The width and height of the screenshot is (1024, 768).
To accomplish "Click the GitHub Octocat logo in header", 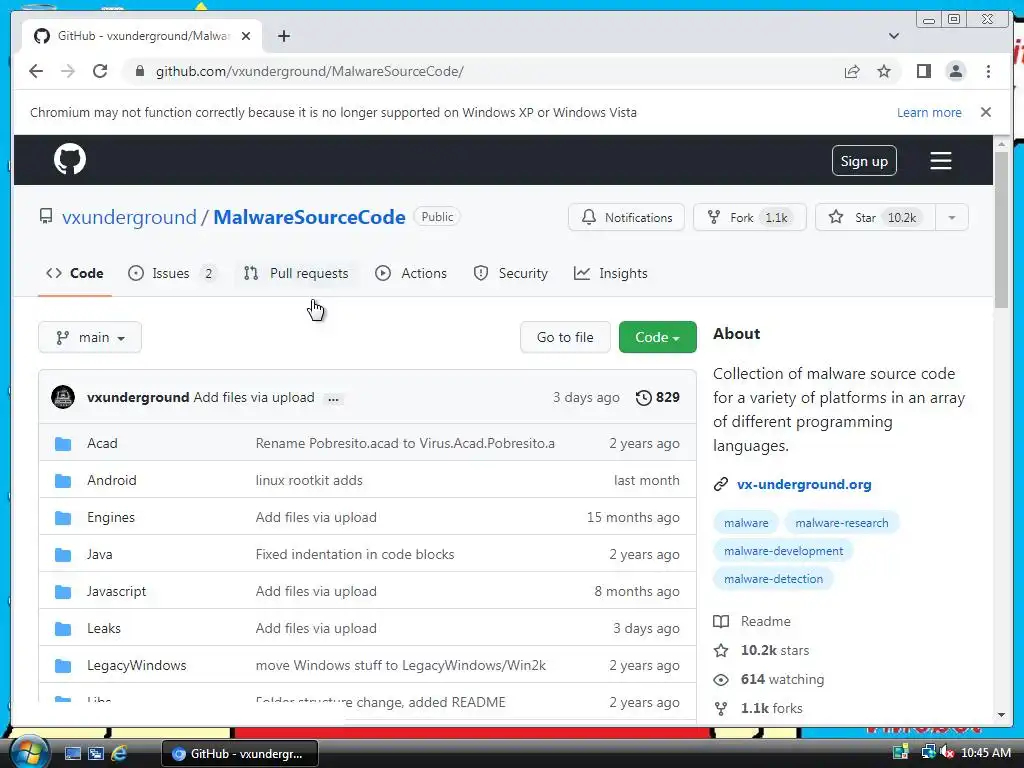I will tap(70, 159).
